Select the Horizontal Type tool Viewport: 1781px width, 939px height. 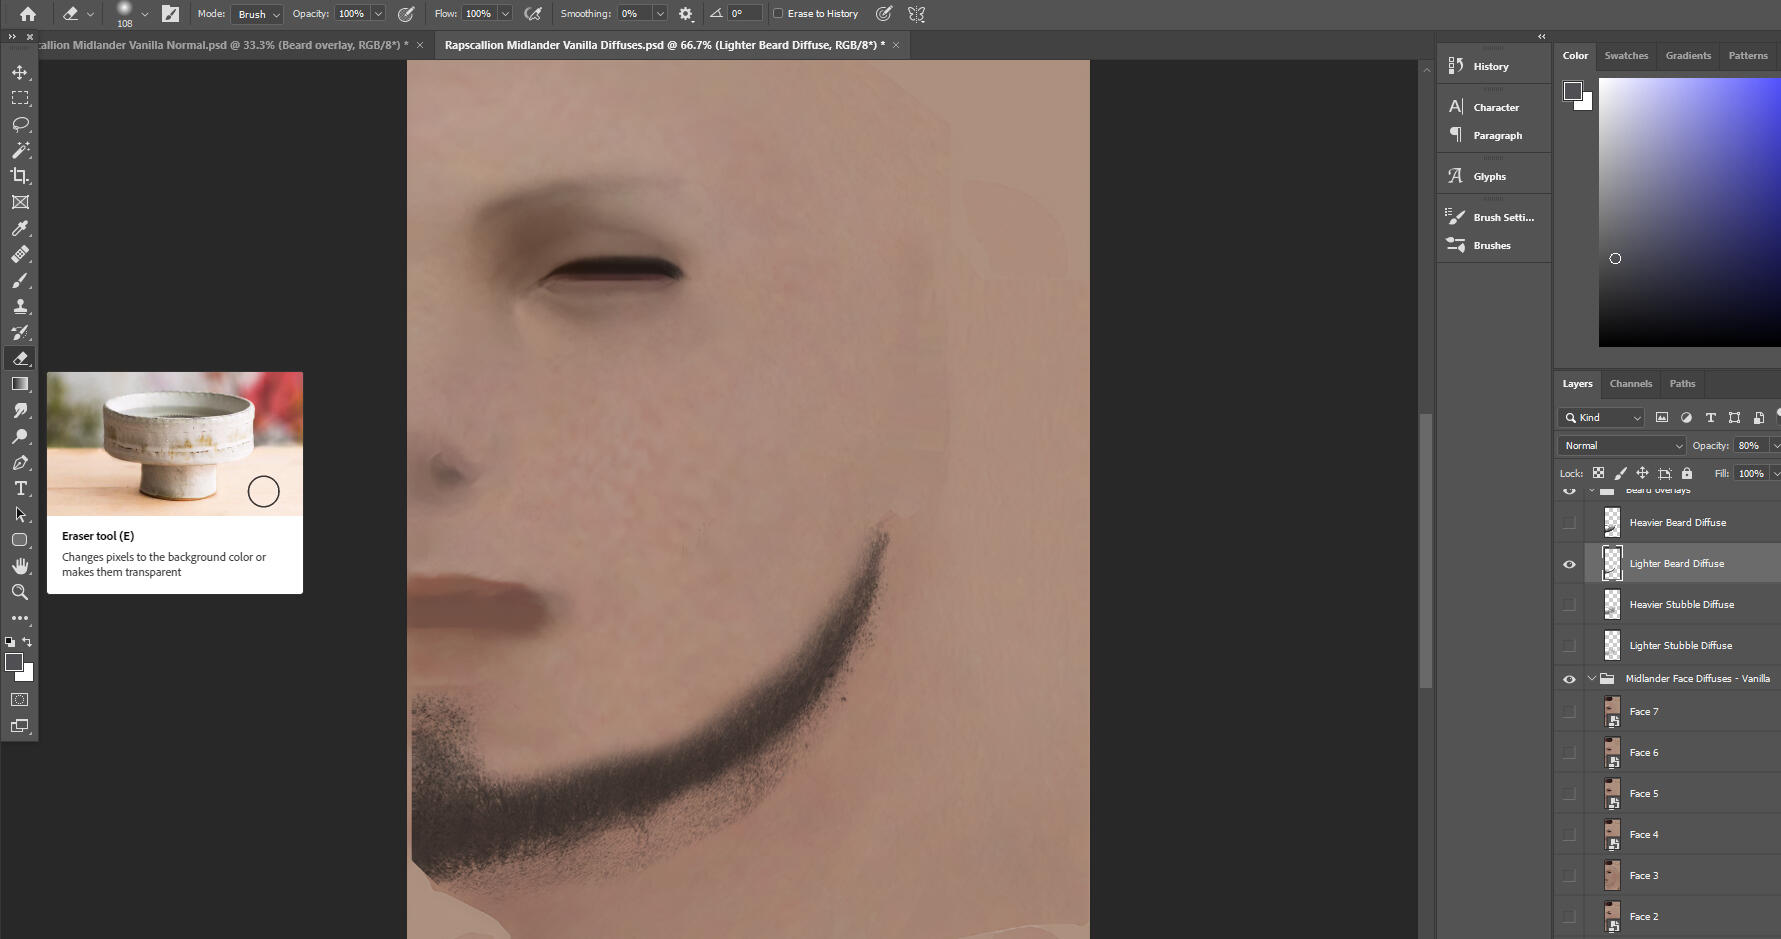pos(20,489)
